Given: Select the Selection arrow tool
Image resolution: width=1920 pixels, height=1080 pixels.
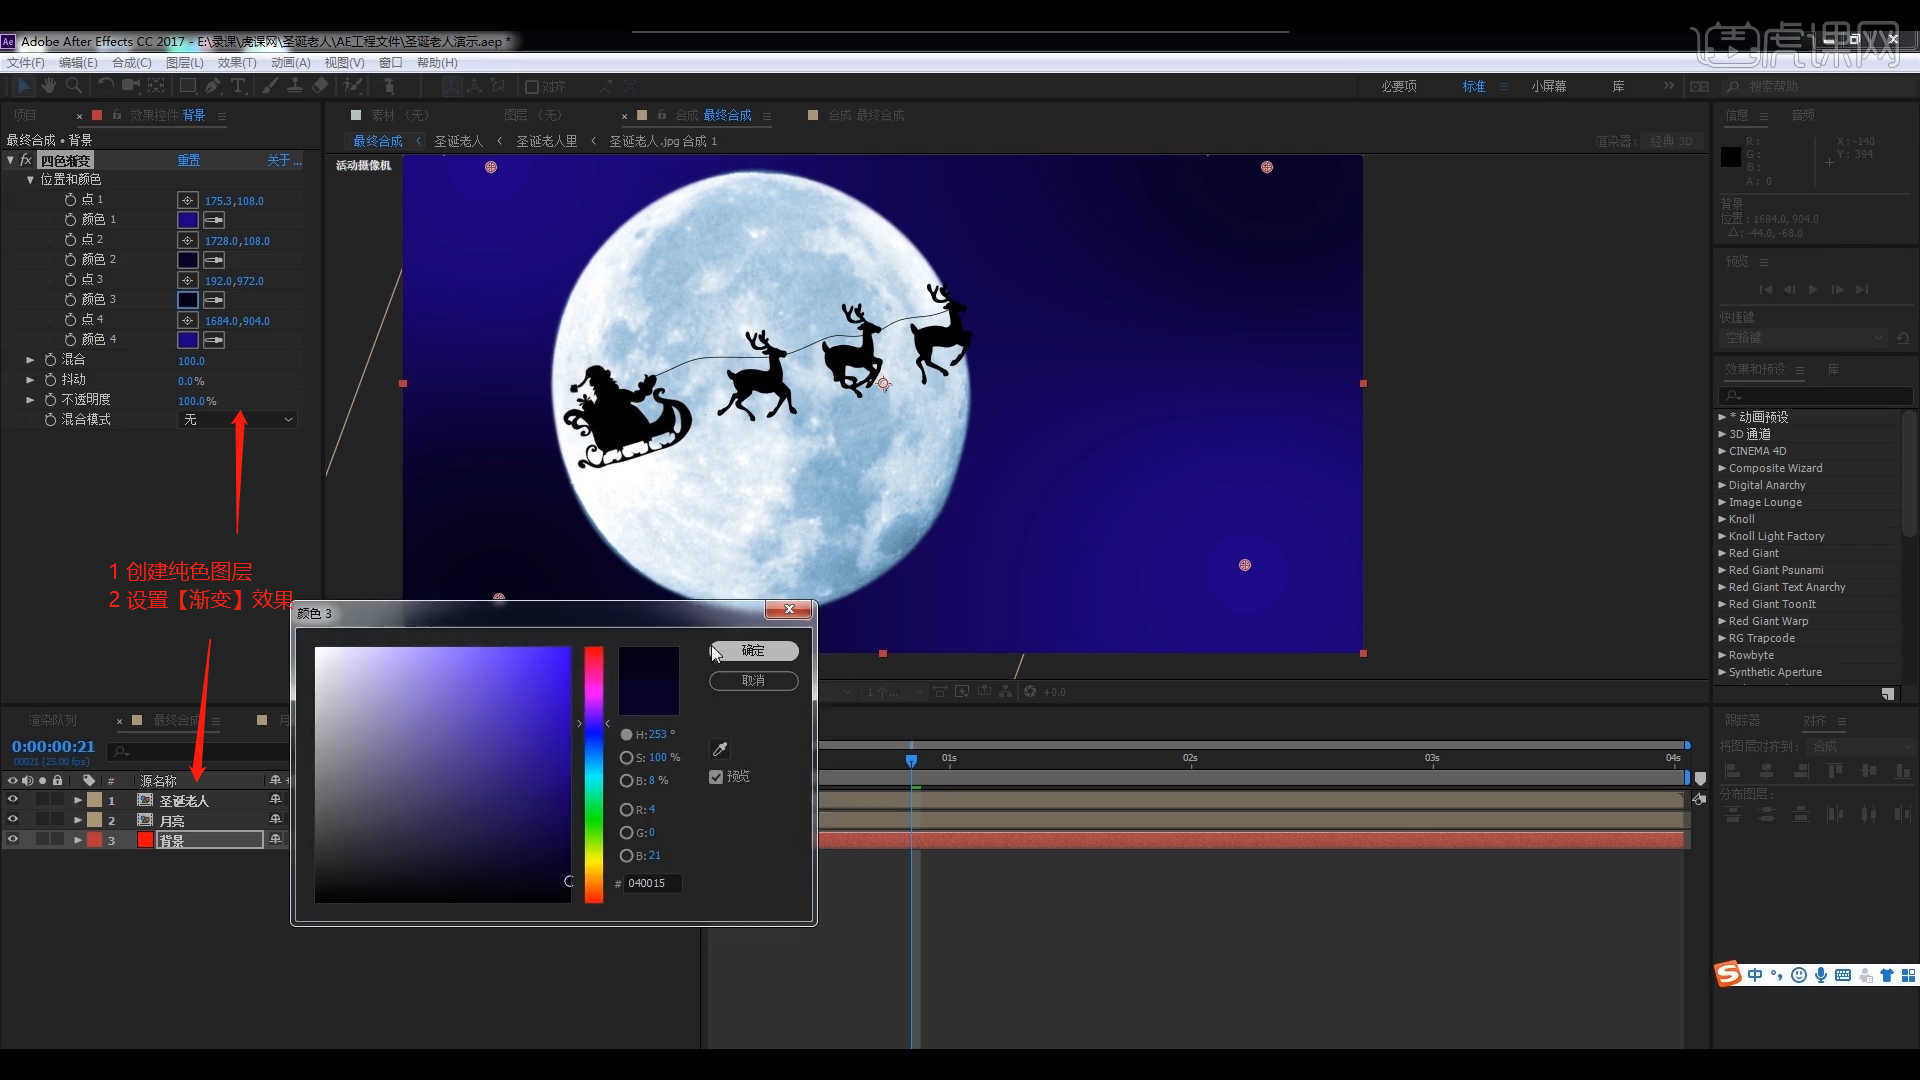Looking at the screenshot, I should (x=24, y=86).
